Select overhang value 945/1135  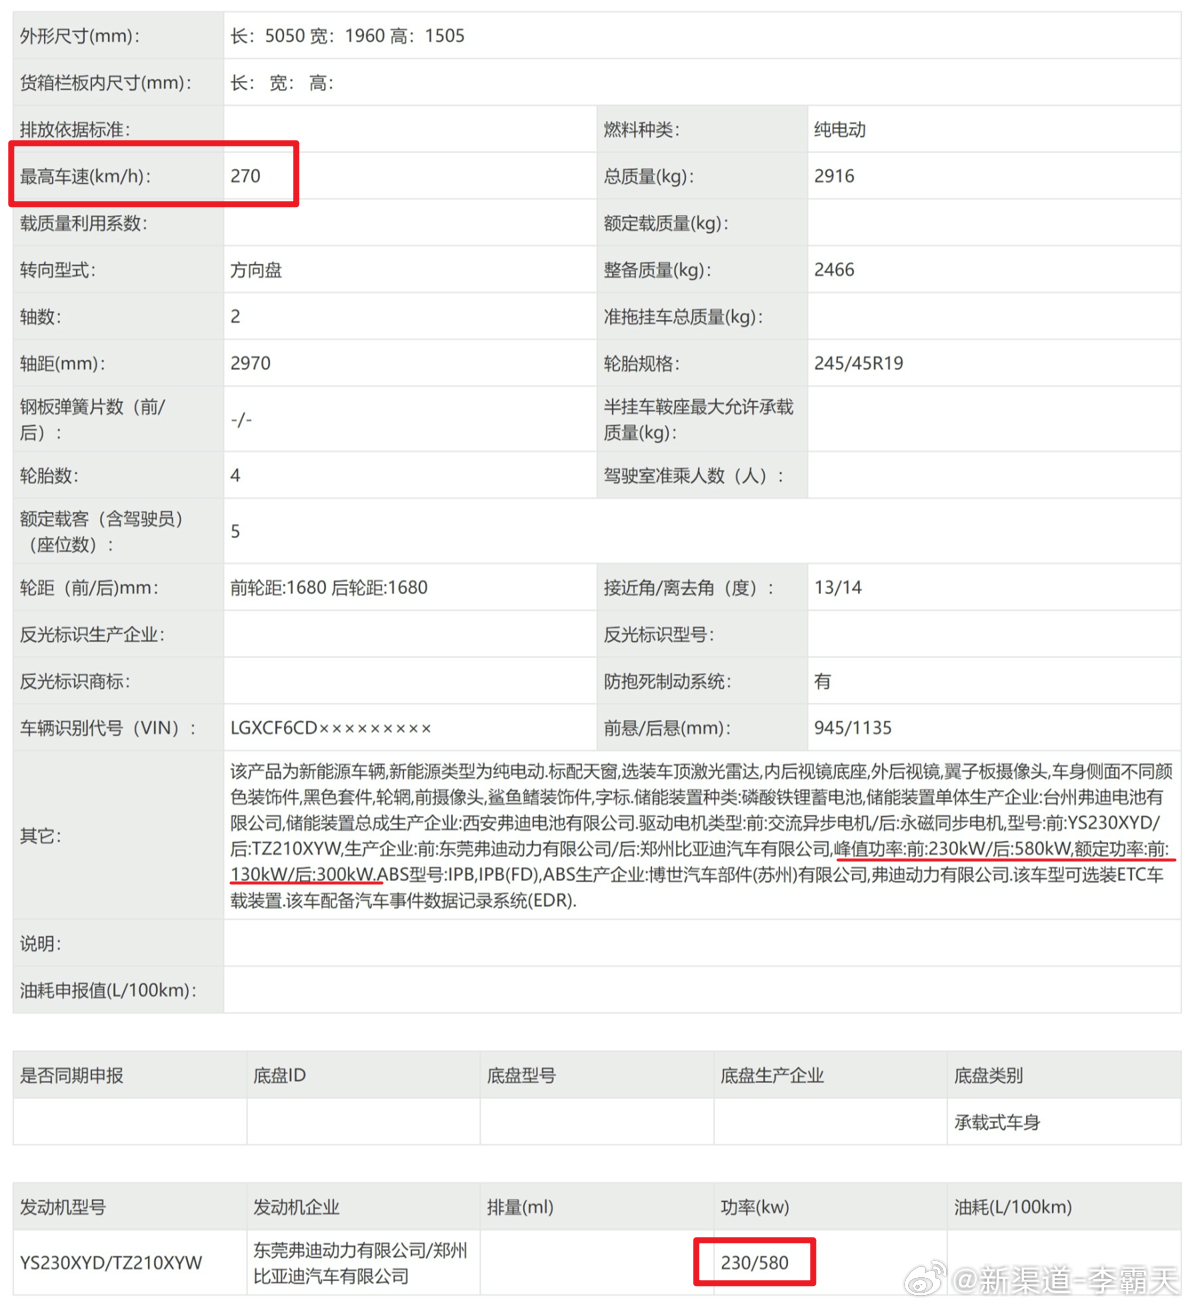853,729
